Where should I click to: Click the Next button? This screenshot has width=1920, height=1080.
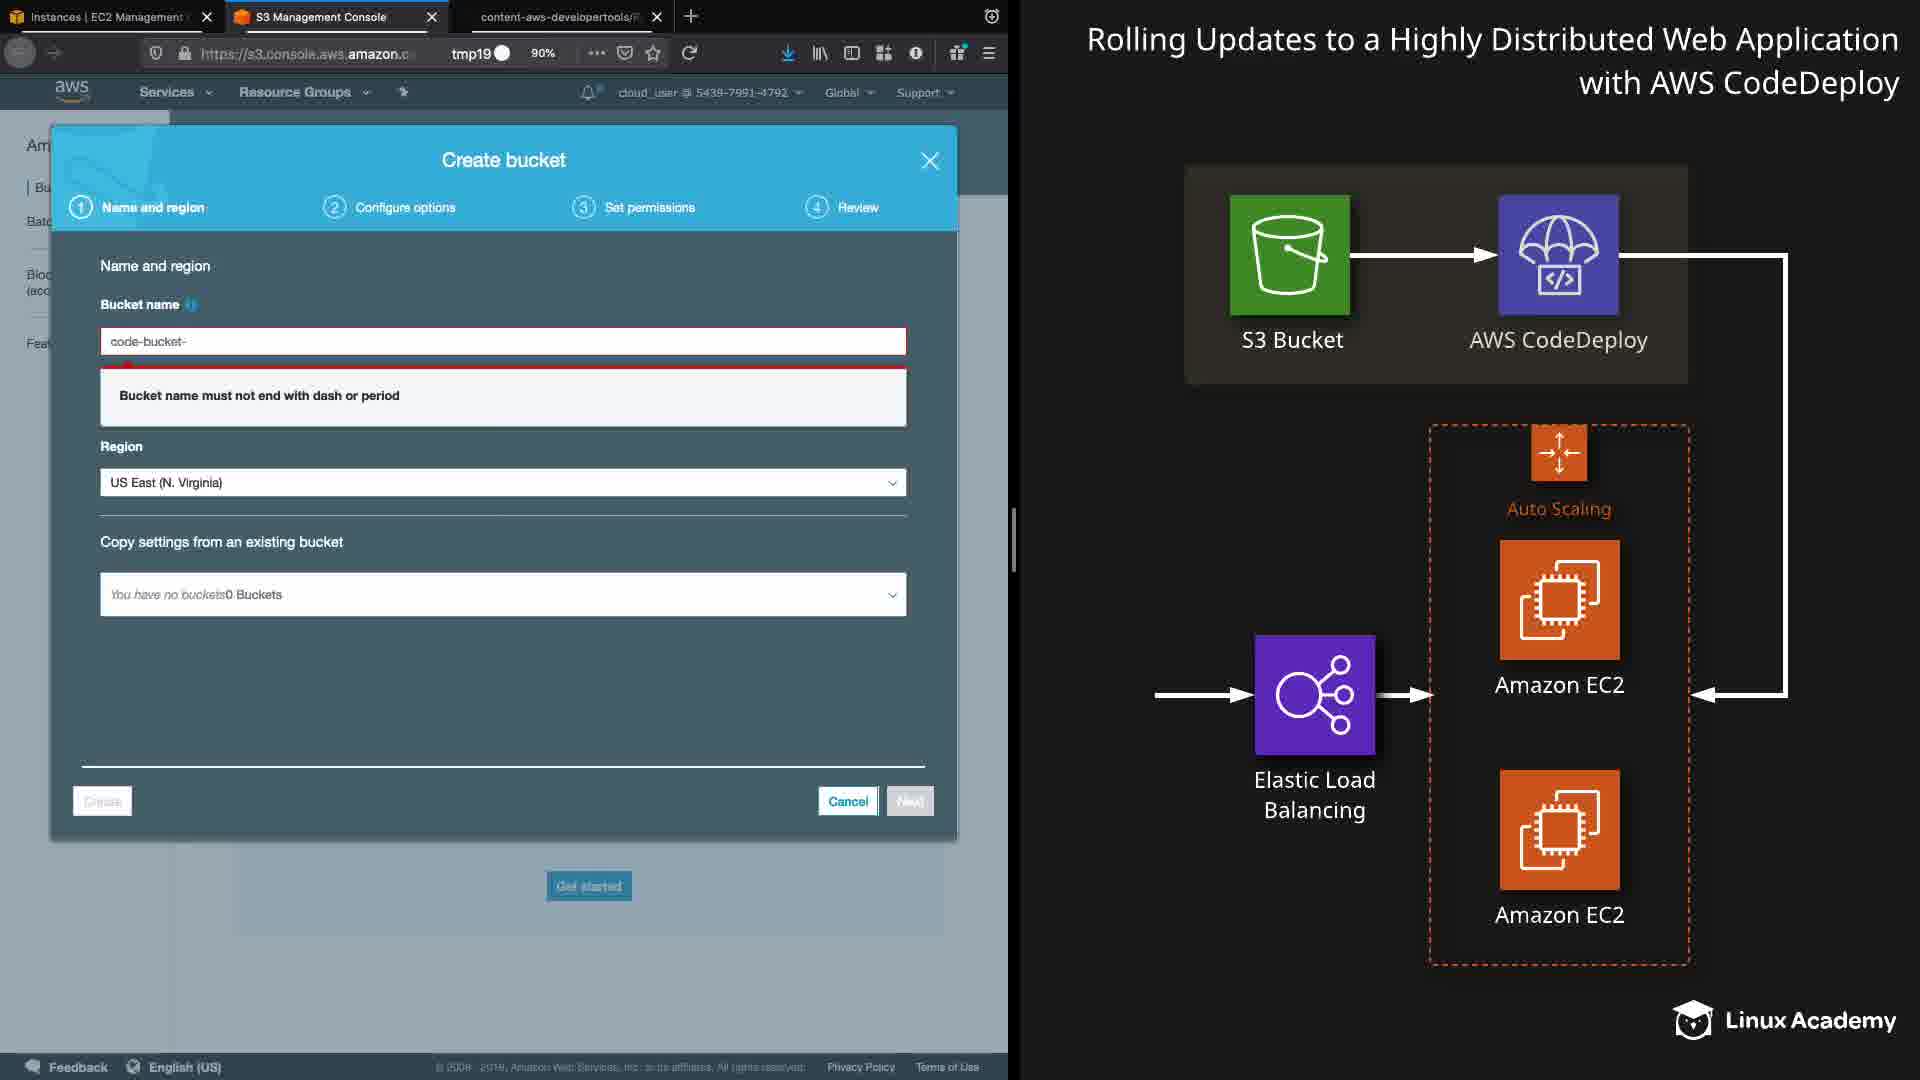[909, 801]
